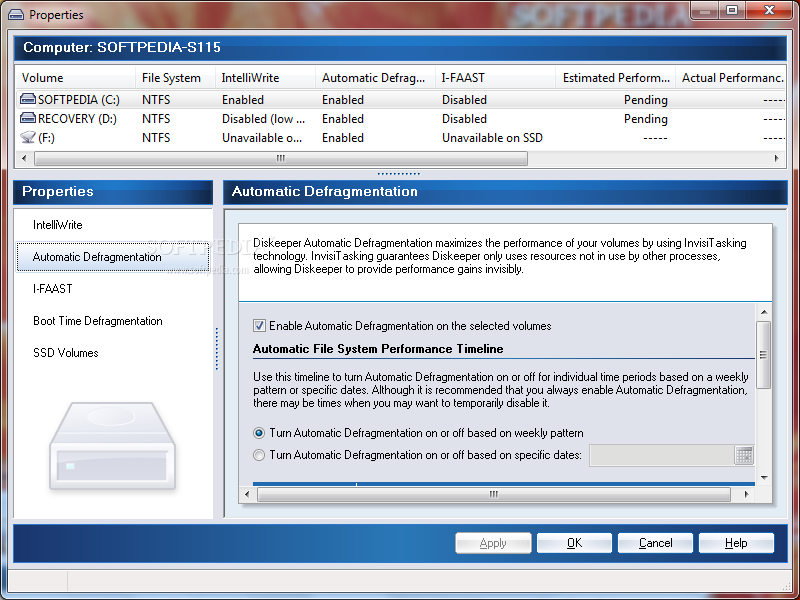This screenshot has width=800, height=600.
Task: Click the vertical splitter grip beside Properties pane
Action: point(217,349)
